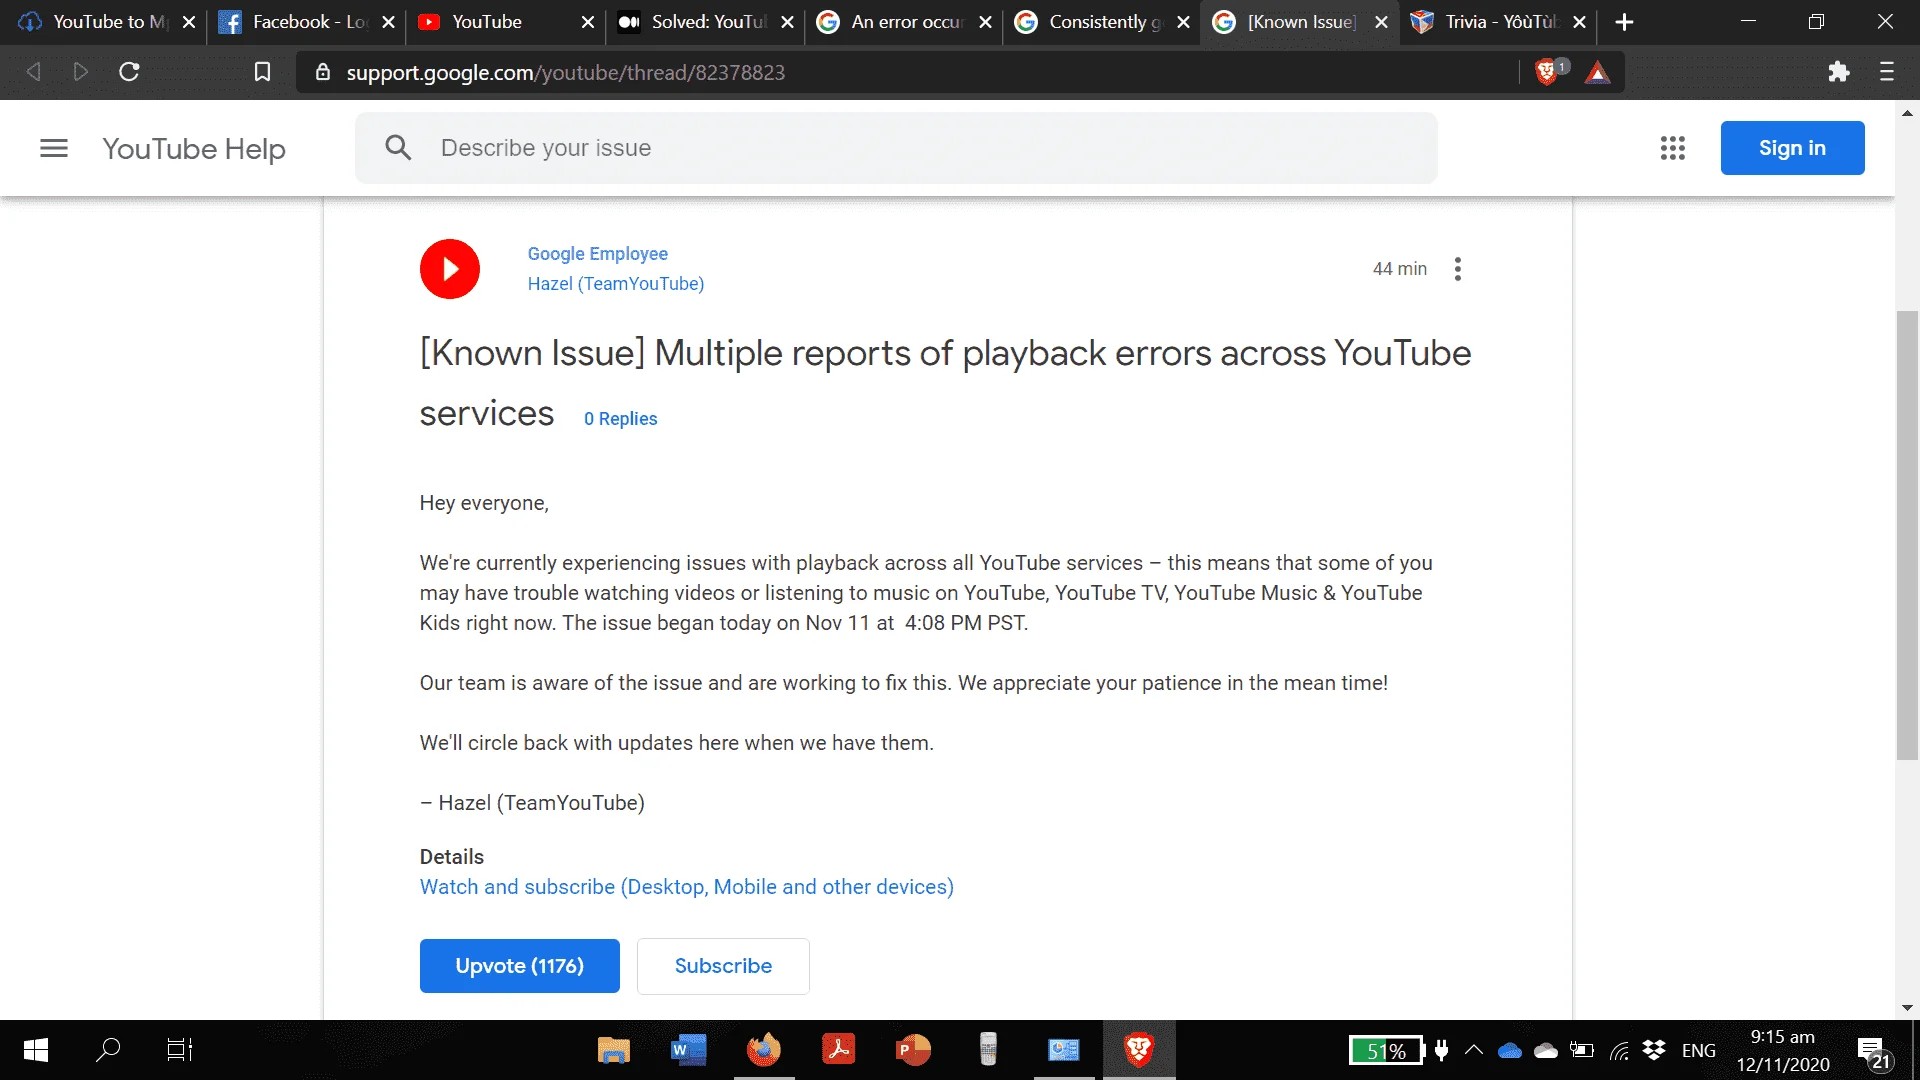Image resolution: width=1920 pixels, height=1080 pixels.
Task: Open Brave Rewards triangle icon
Action: (1597, 72)
